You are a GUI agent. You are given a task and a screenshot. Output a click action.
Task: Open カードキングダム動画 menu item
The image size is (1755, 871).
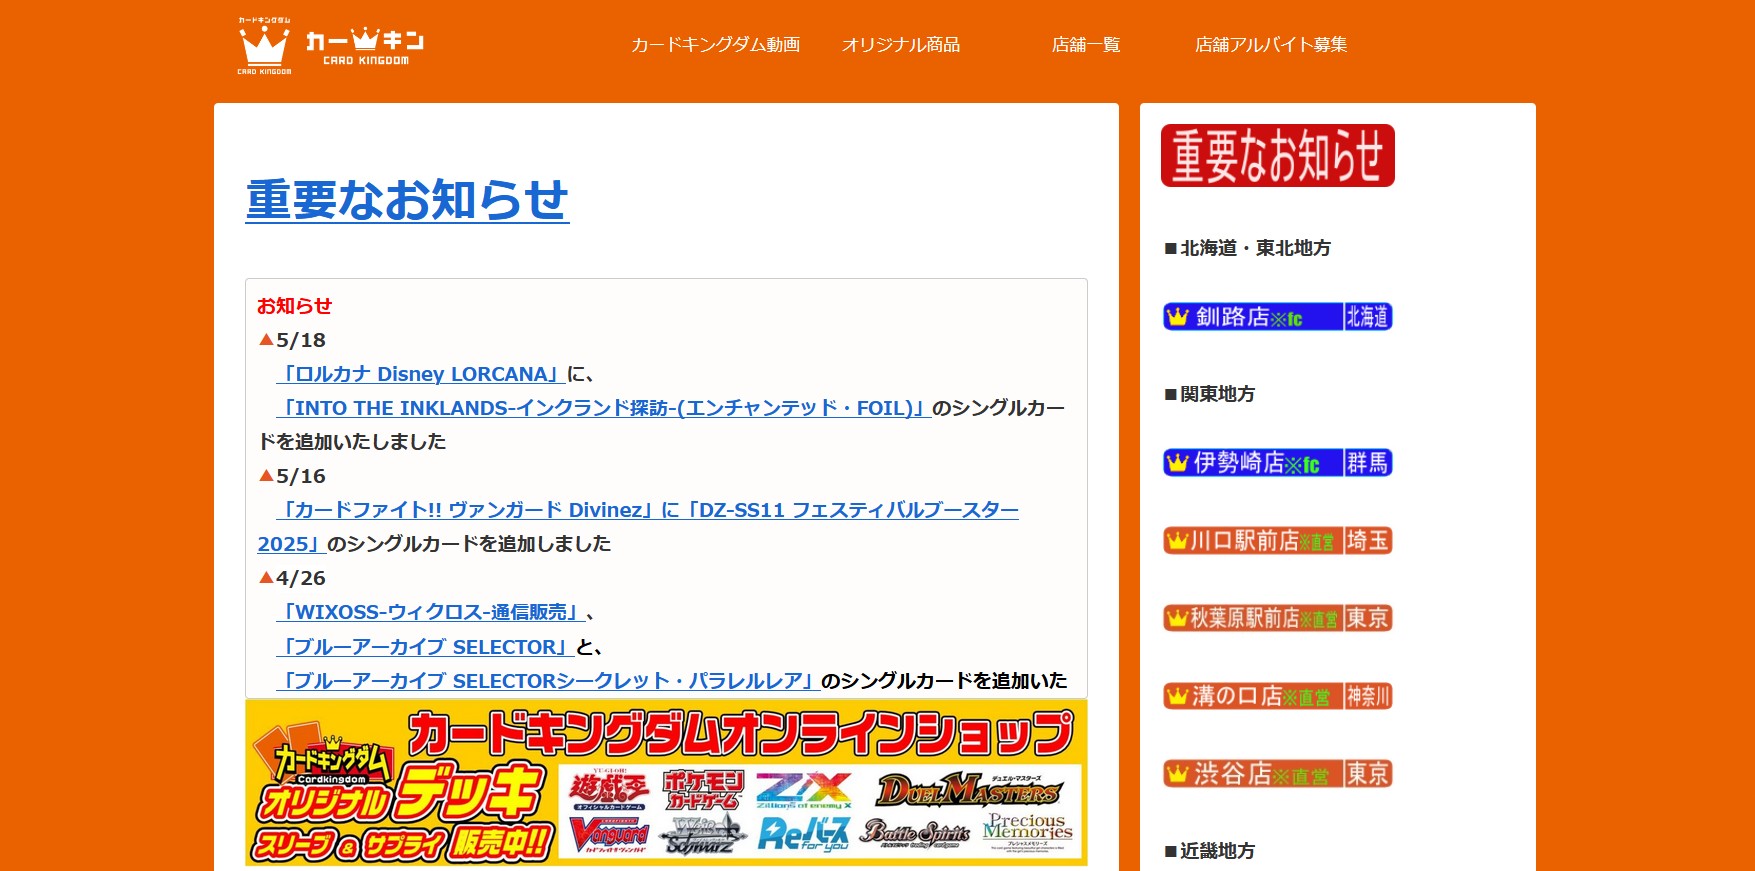pos(716,45)
